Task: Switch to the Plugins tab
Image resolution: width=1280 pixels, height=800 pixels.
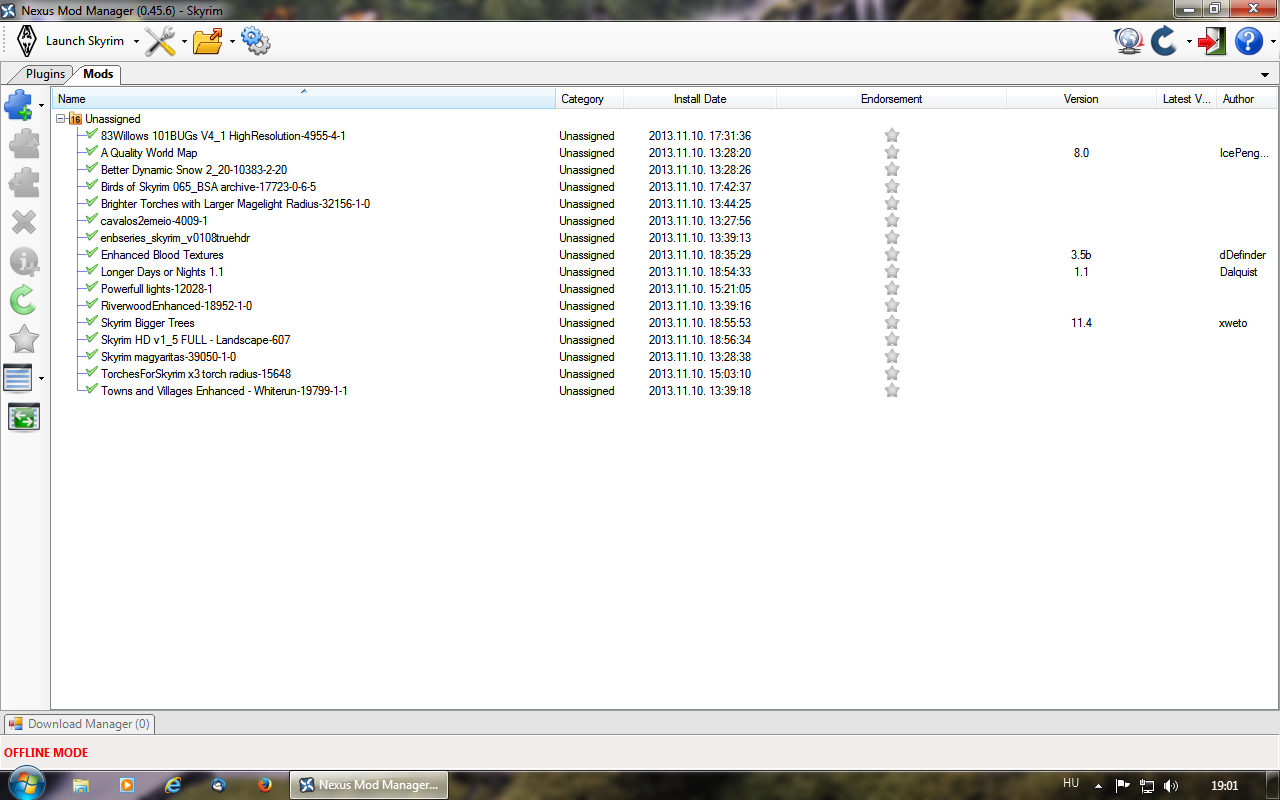Action: point(45,74)
